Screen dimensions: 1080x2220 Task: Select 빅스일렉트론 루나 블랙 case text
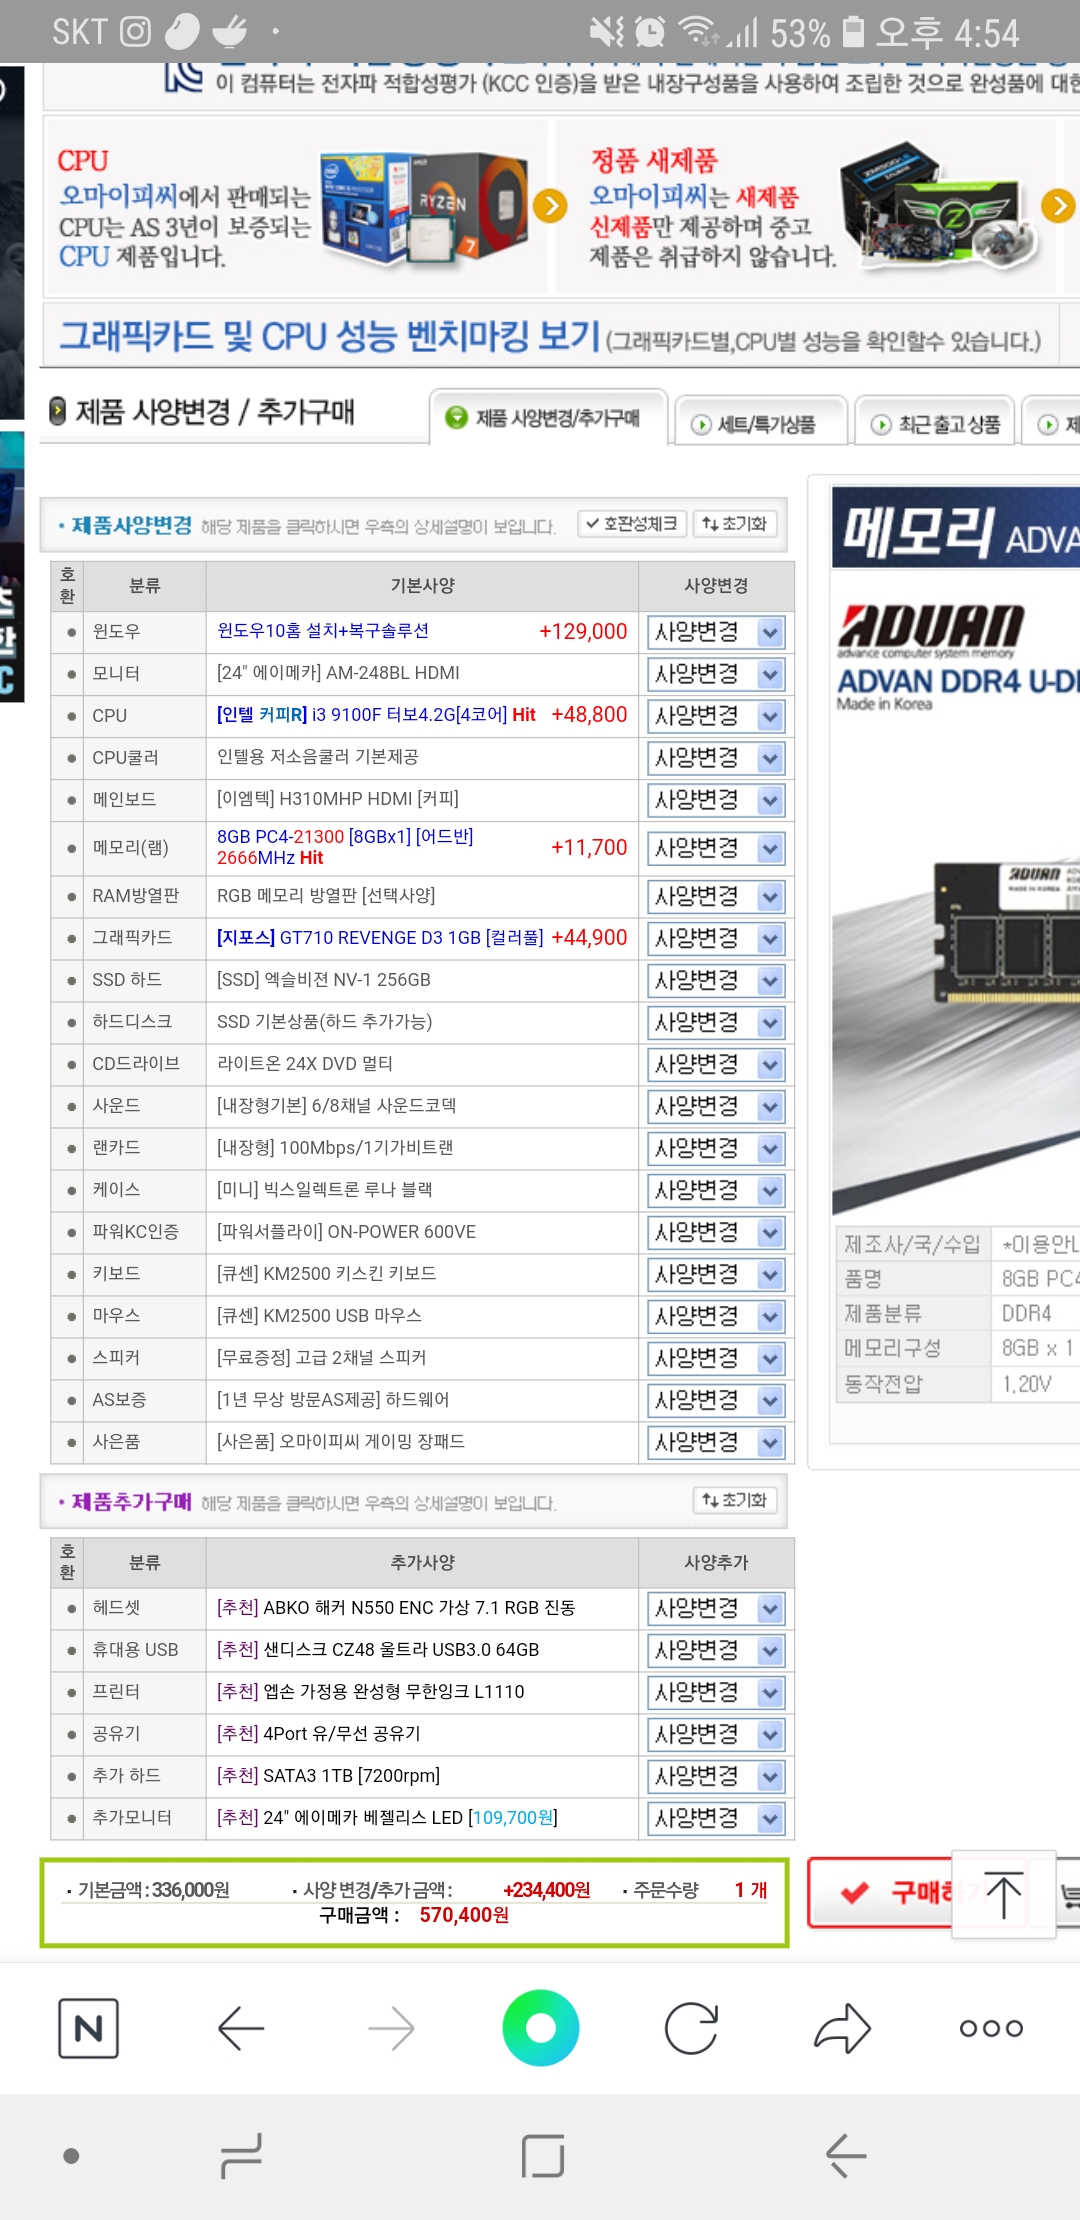325,1190
